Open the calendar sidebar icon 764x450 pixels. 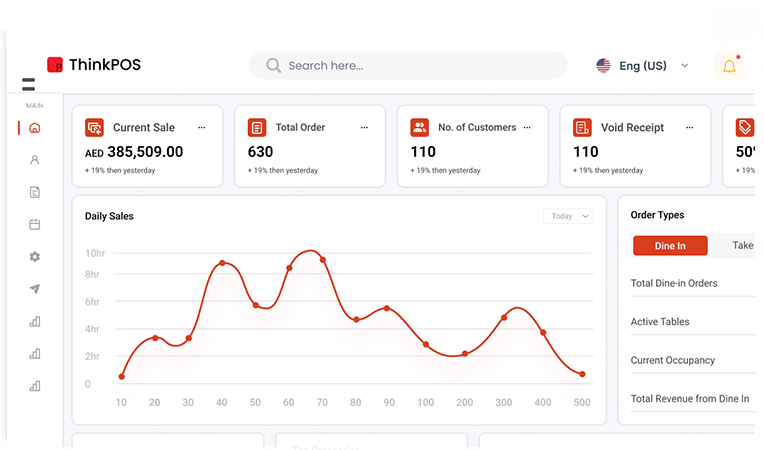pos(35,225)
